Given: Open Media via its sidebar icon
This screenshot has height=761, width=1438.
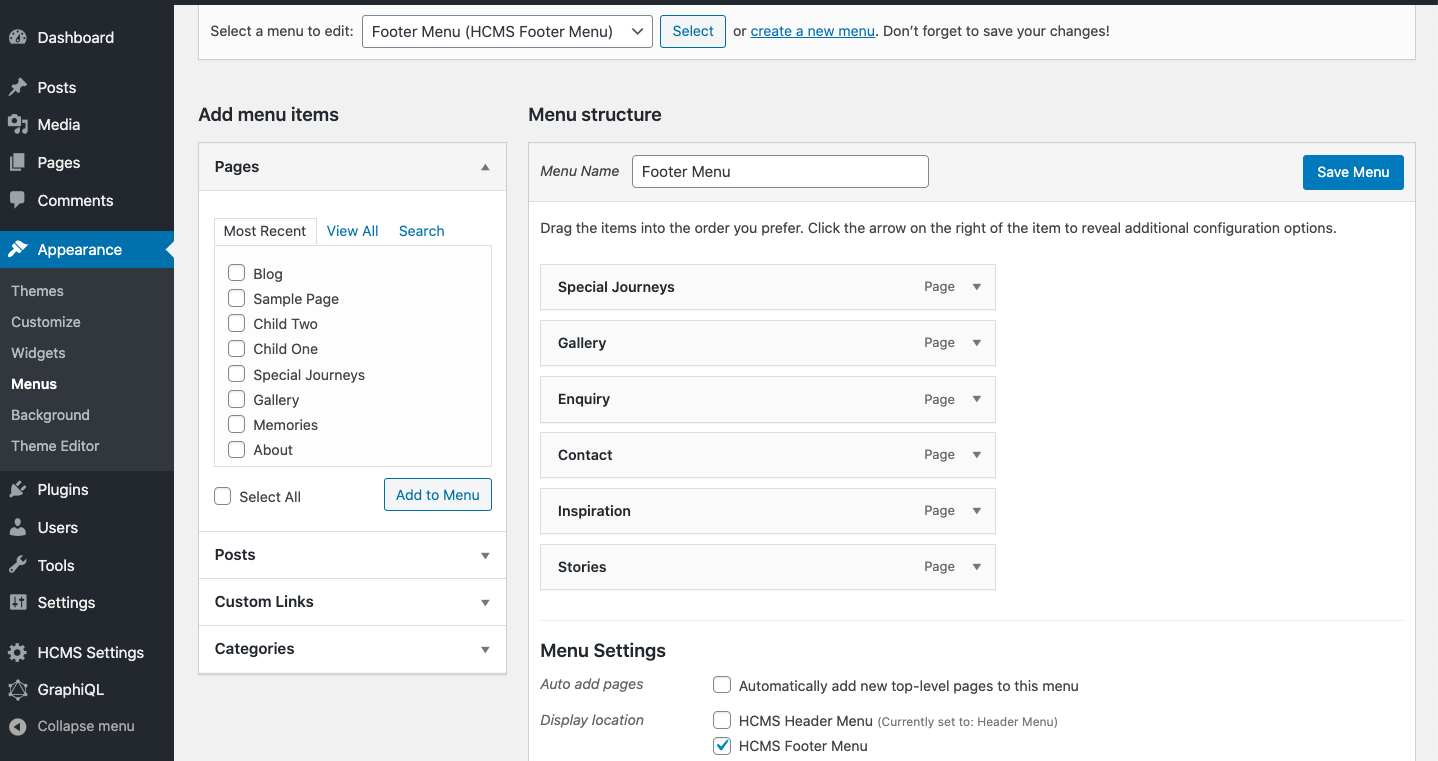Looking at the screenshot, I should click(18, 125).
